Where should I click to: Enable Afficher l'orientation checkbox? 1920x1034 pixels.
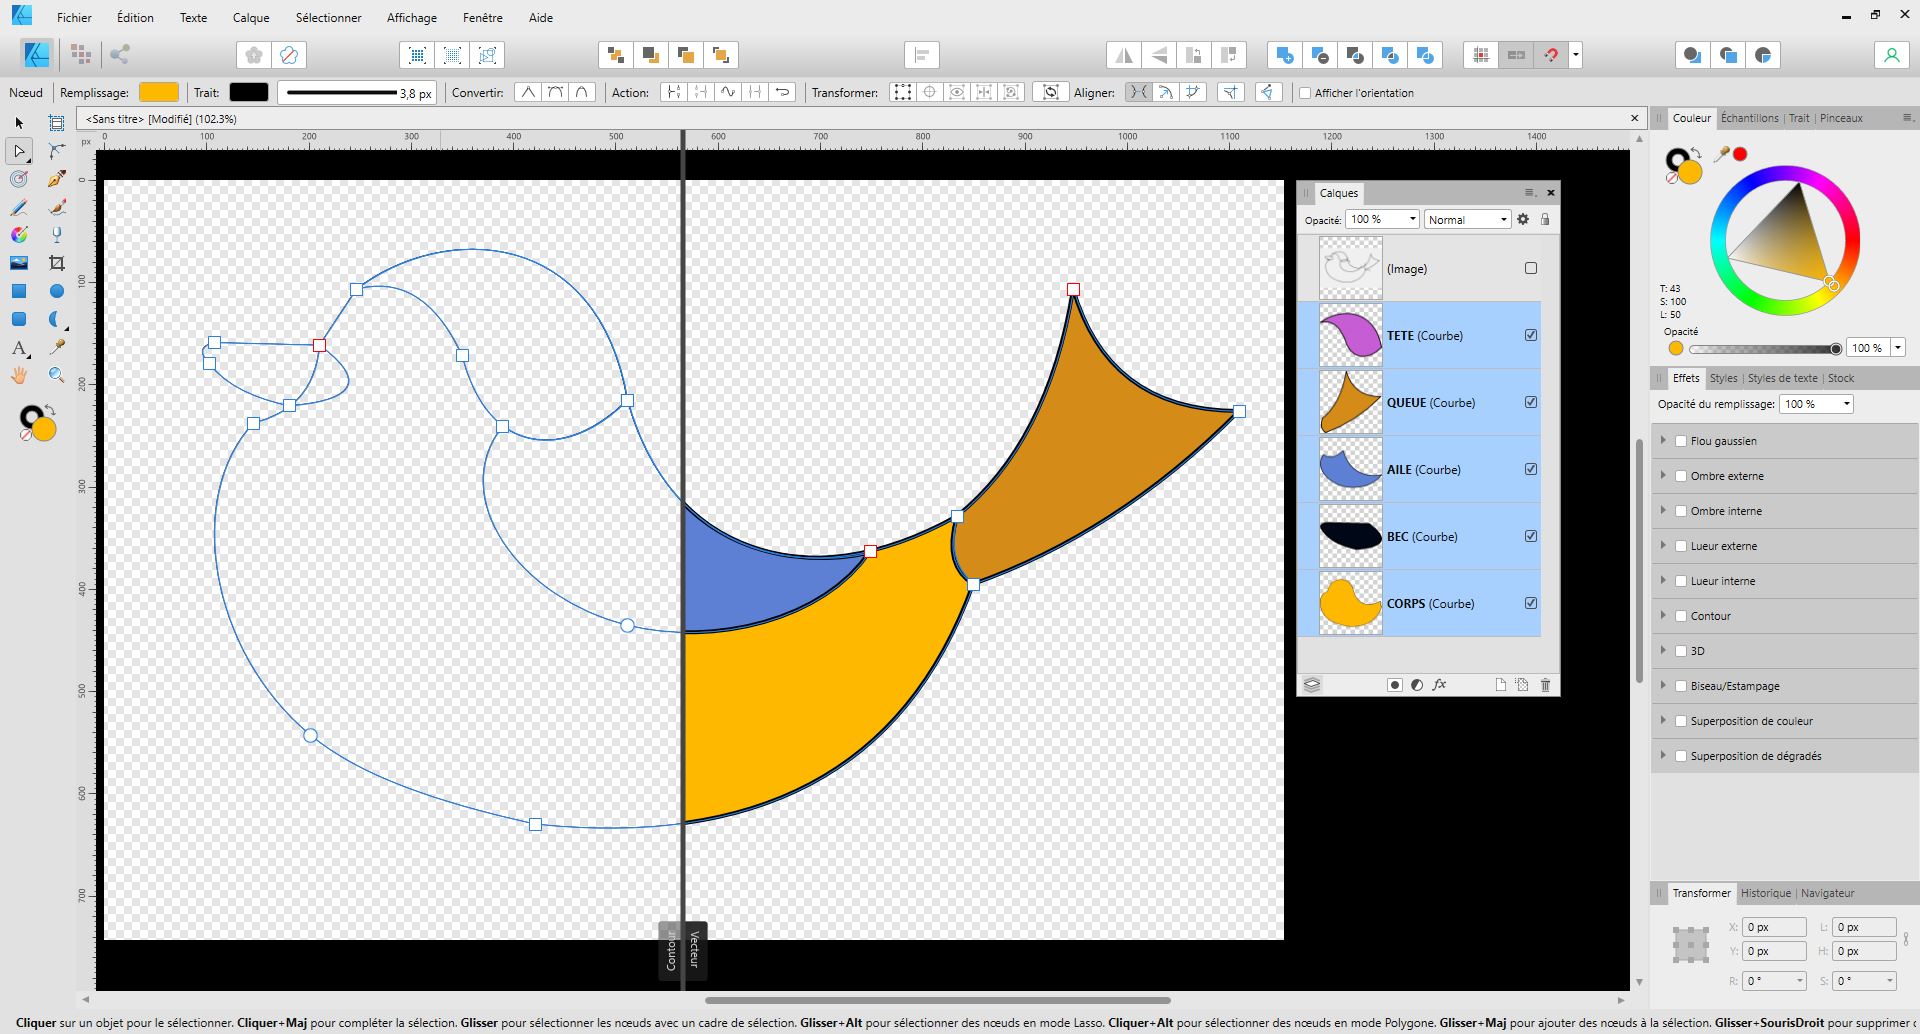(x=1305, y=93)
